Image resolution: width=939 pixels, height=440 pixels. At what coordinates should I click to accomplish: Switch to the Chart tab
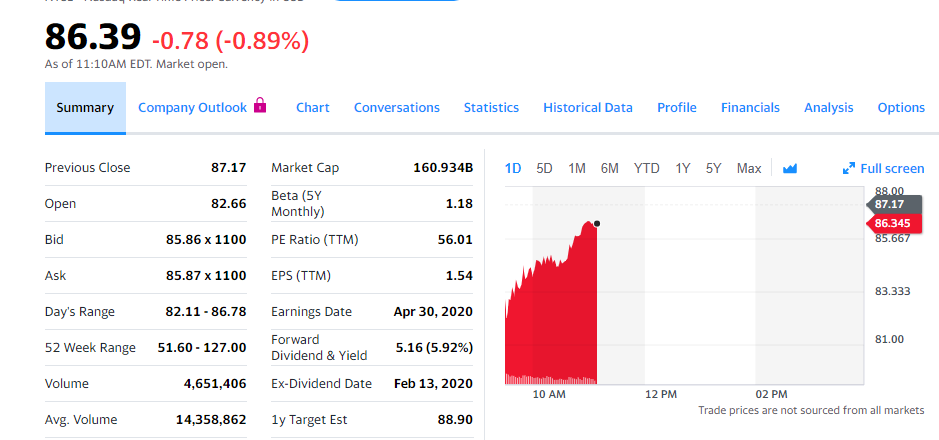coord(313,108)
